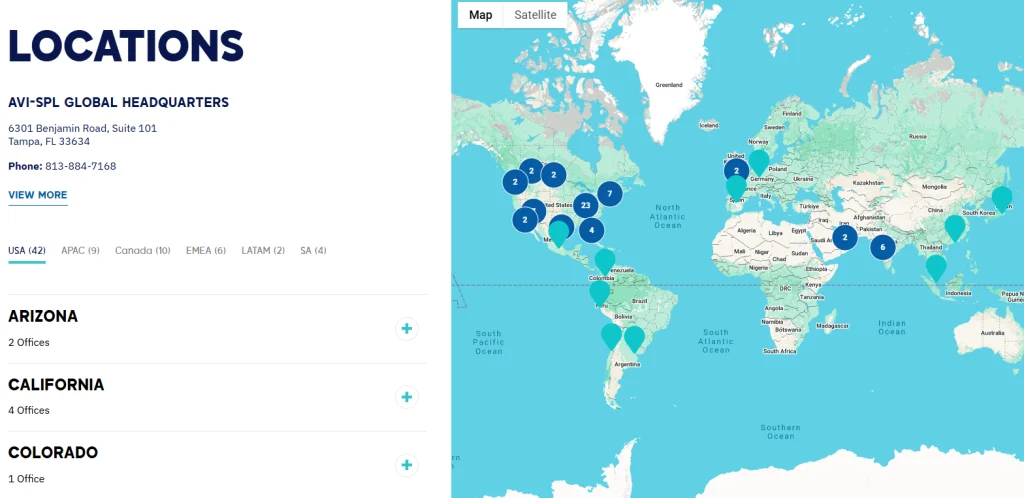Select the teal pin over Japan

1002,198
